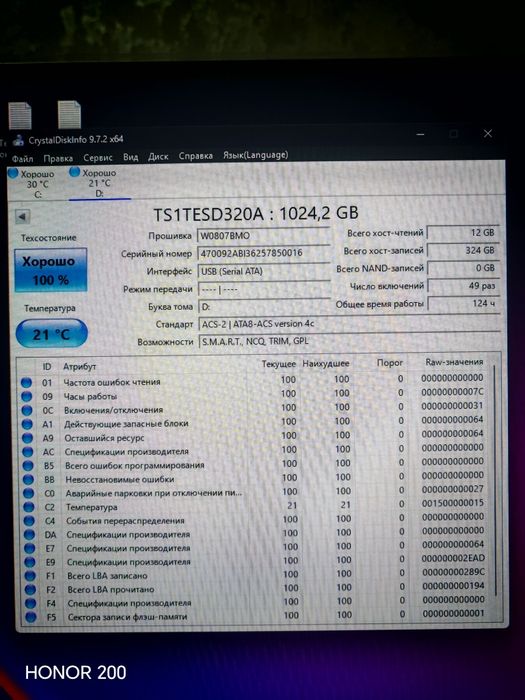Viewport: 525px width, 700px height.
Task: Click the Буква тома field D:
Action: [x=264, y=307]
